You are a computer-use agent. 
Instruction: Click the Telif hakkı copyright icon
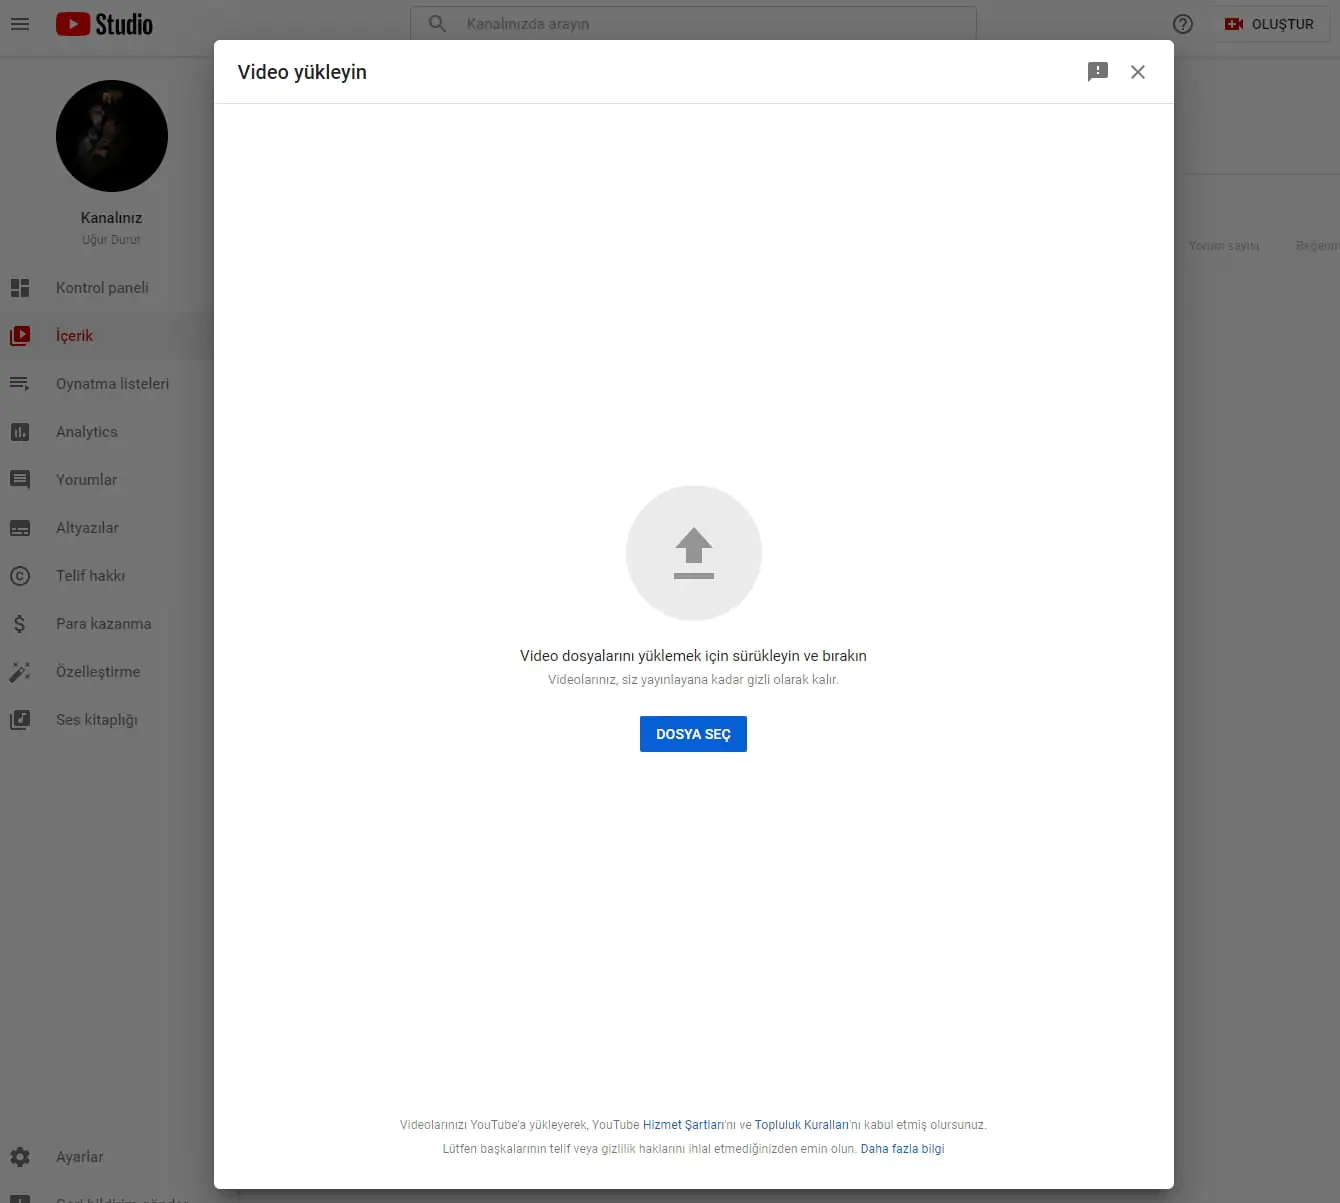(20, 576)
